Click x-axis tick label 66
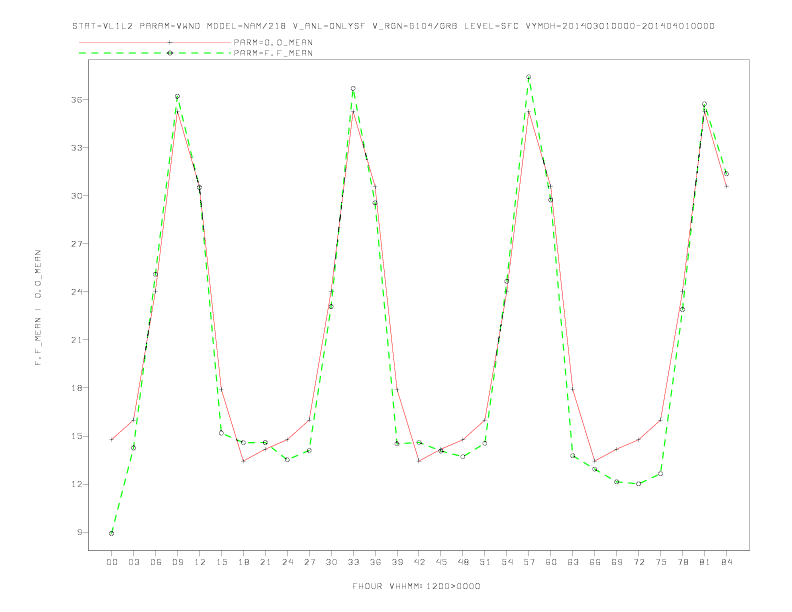 (x=595, y=562)
